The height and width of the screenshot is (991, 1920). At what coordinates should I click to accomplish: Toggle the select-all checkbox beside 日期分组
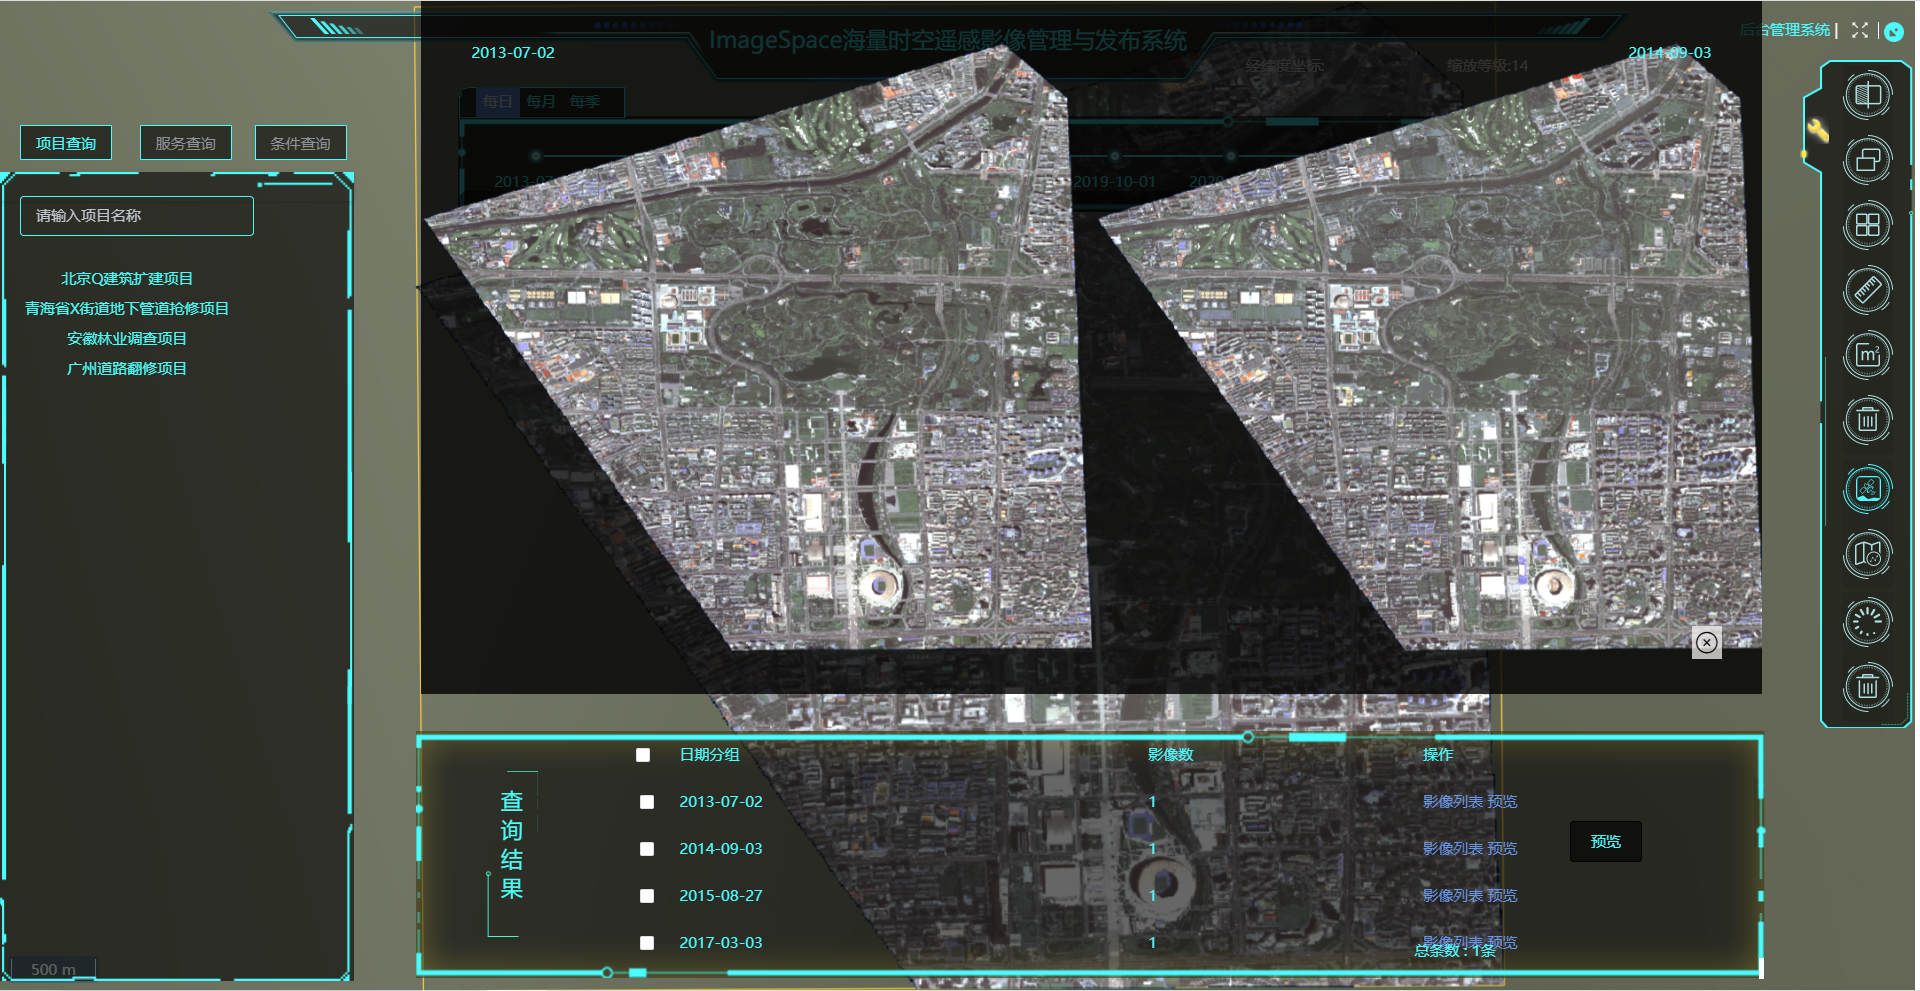coord(643,755)
